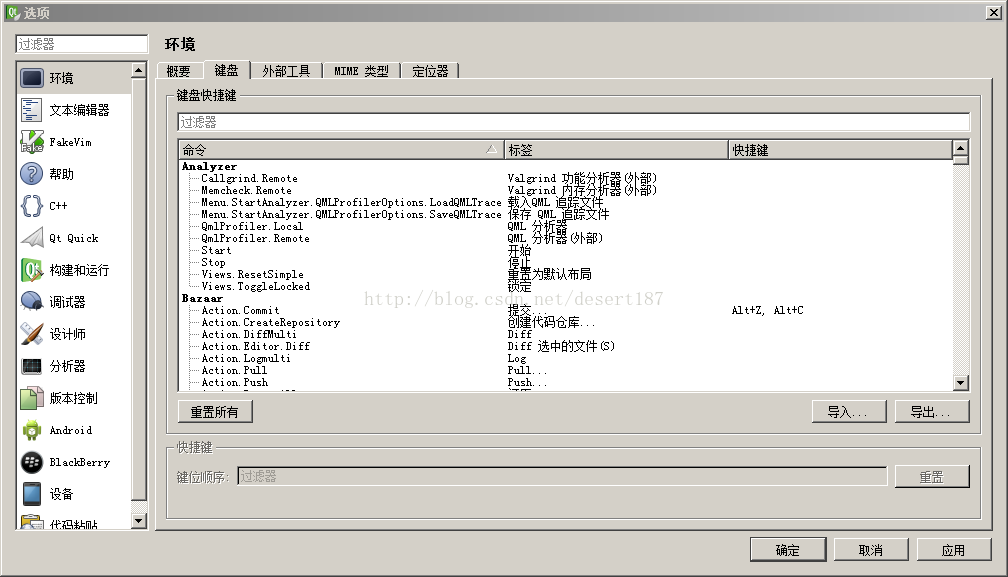The width and height of the screenshot is (1008, 577).
Task: Close the 选项 options dialog
Action: coord(993,12)
